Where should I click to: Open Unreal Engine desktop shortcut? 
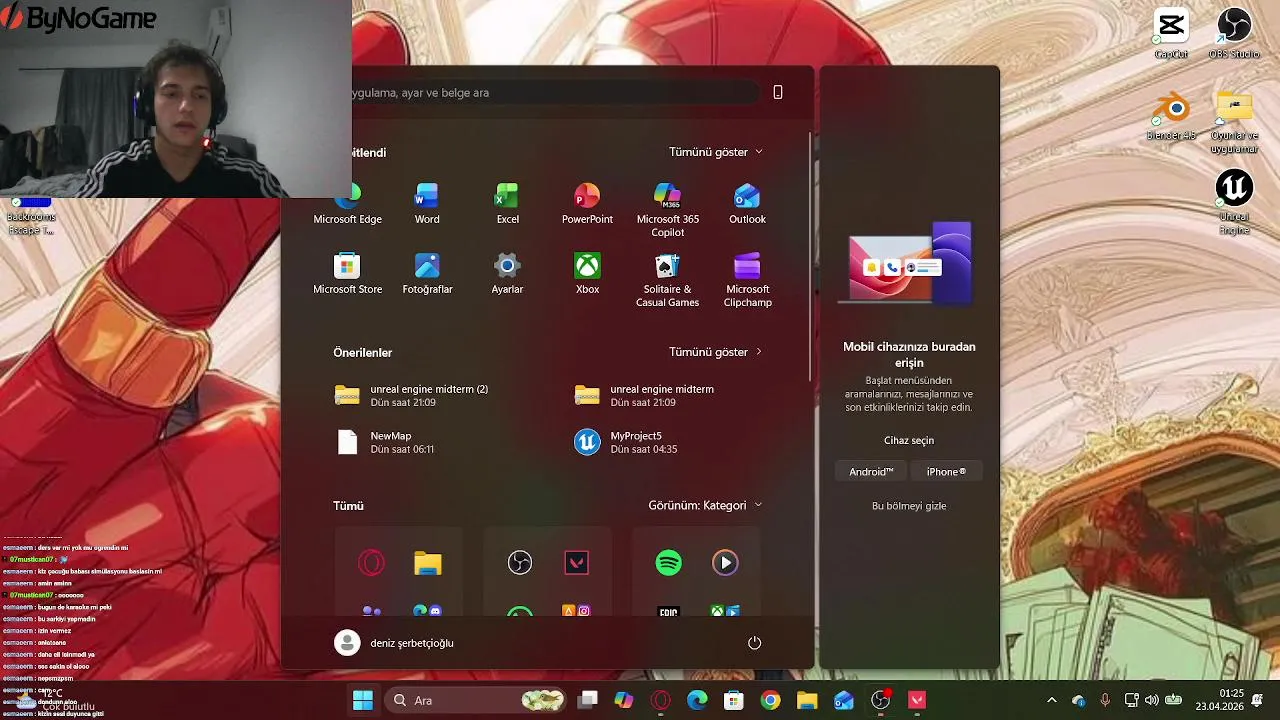(x=1234, y=203)
